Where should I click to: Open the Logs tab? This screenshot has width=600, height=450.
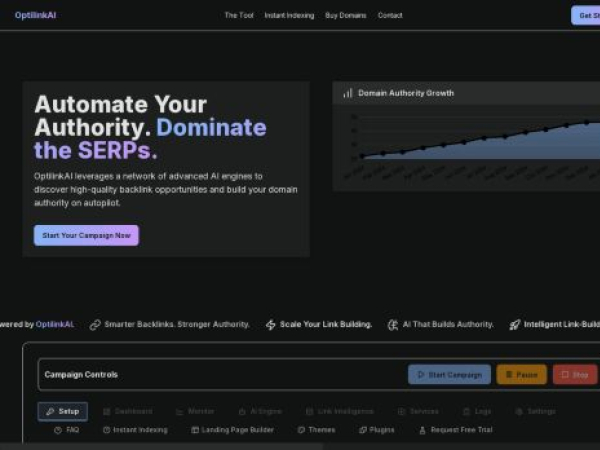click(477, 411)
